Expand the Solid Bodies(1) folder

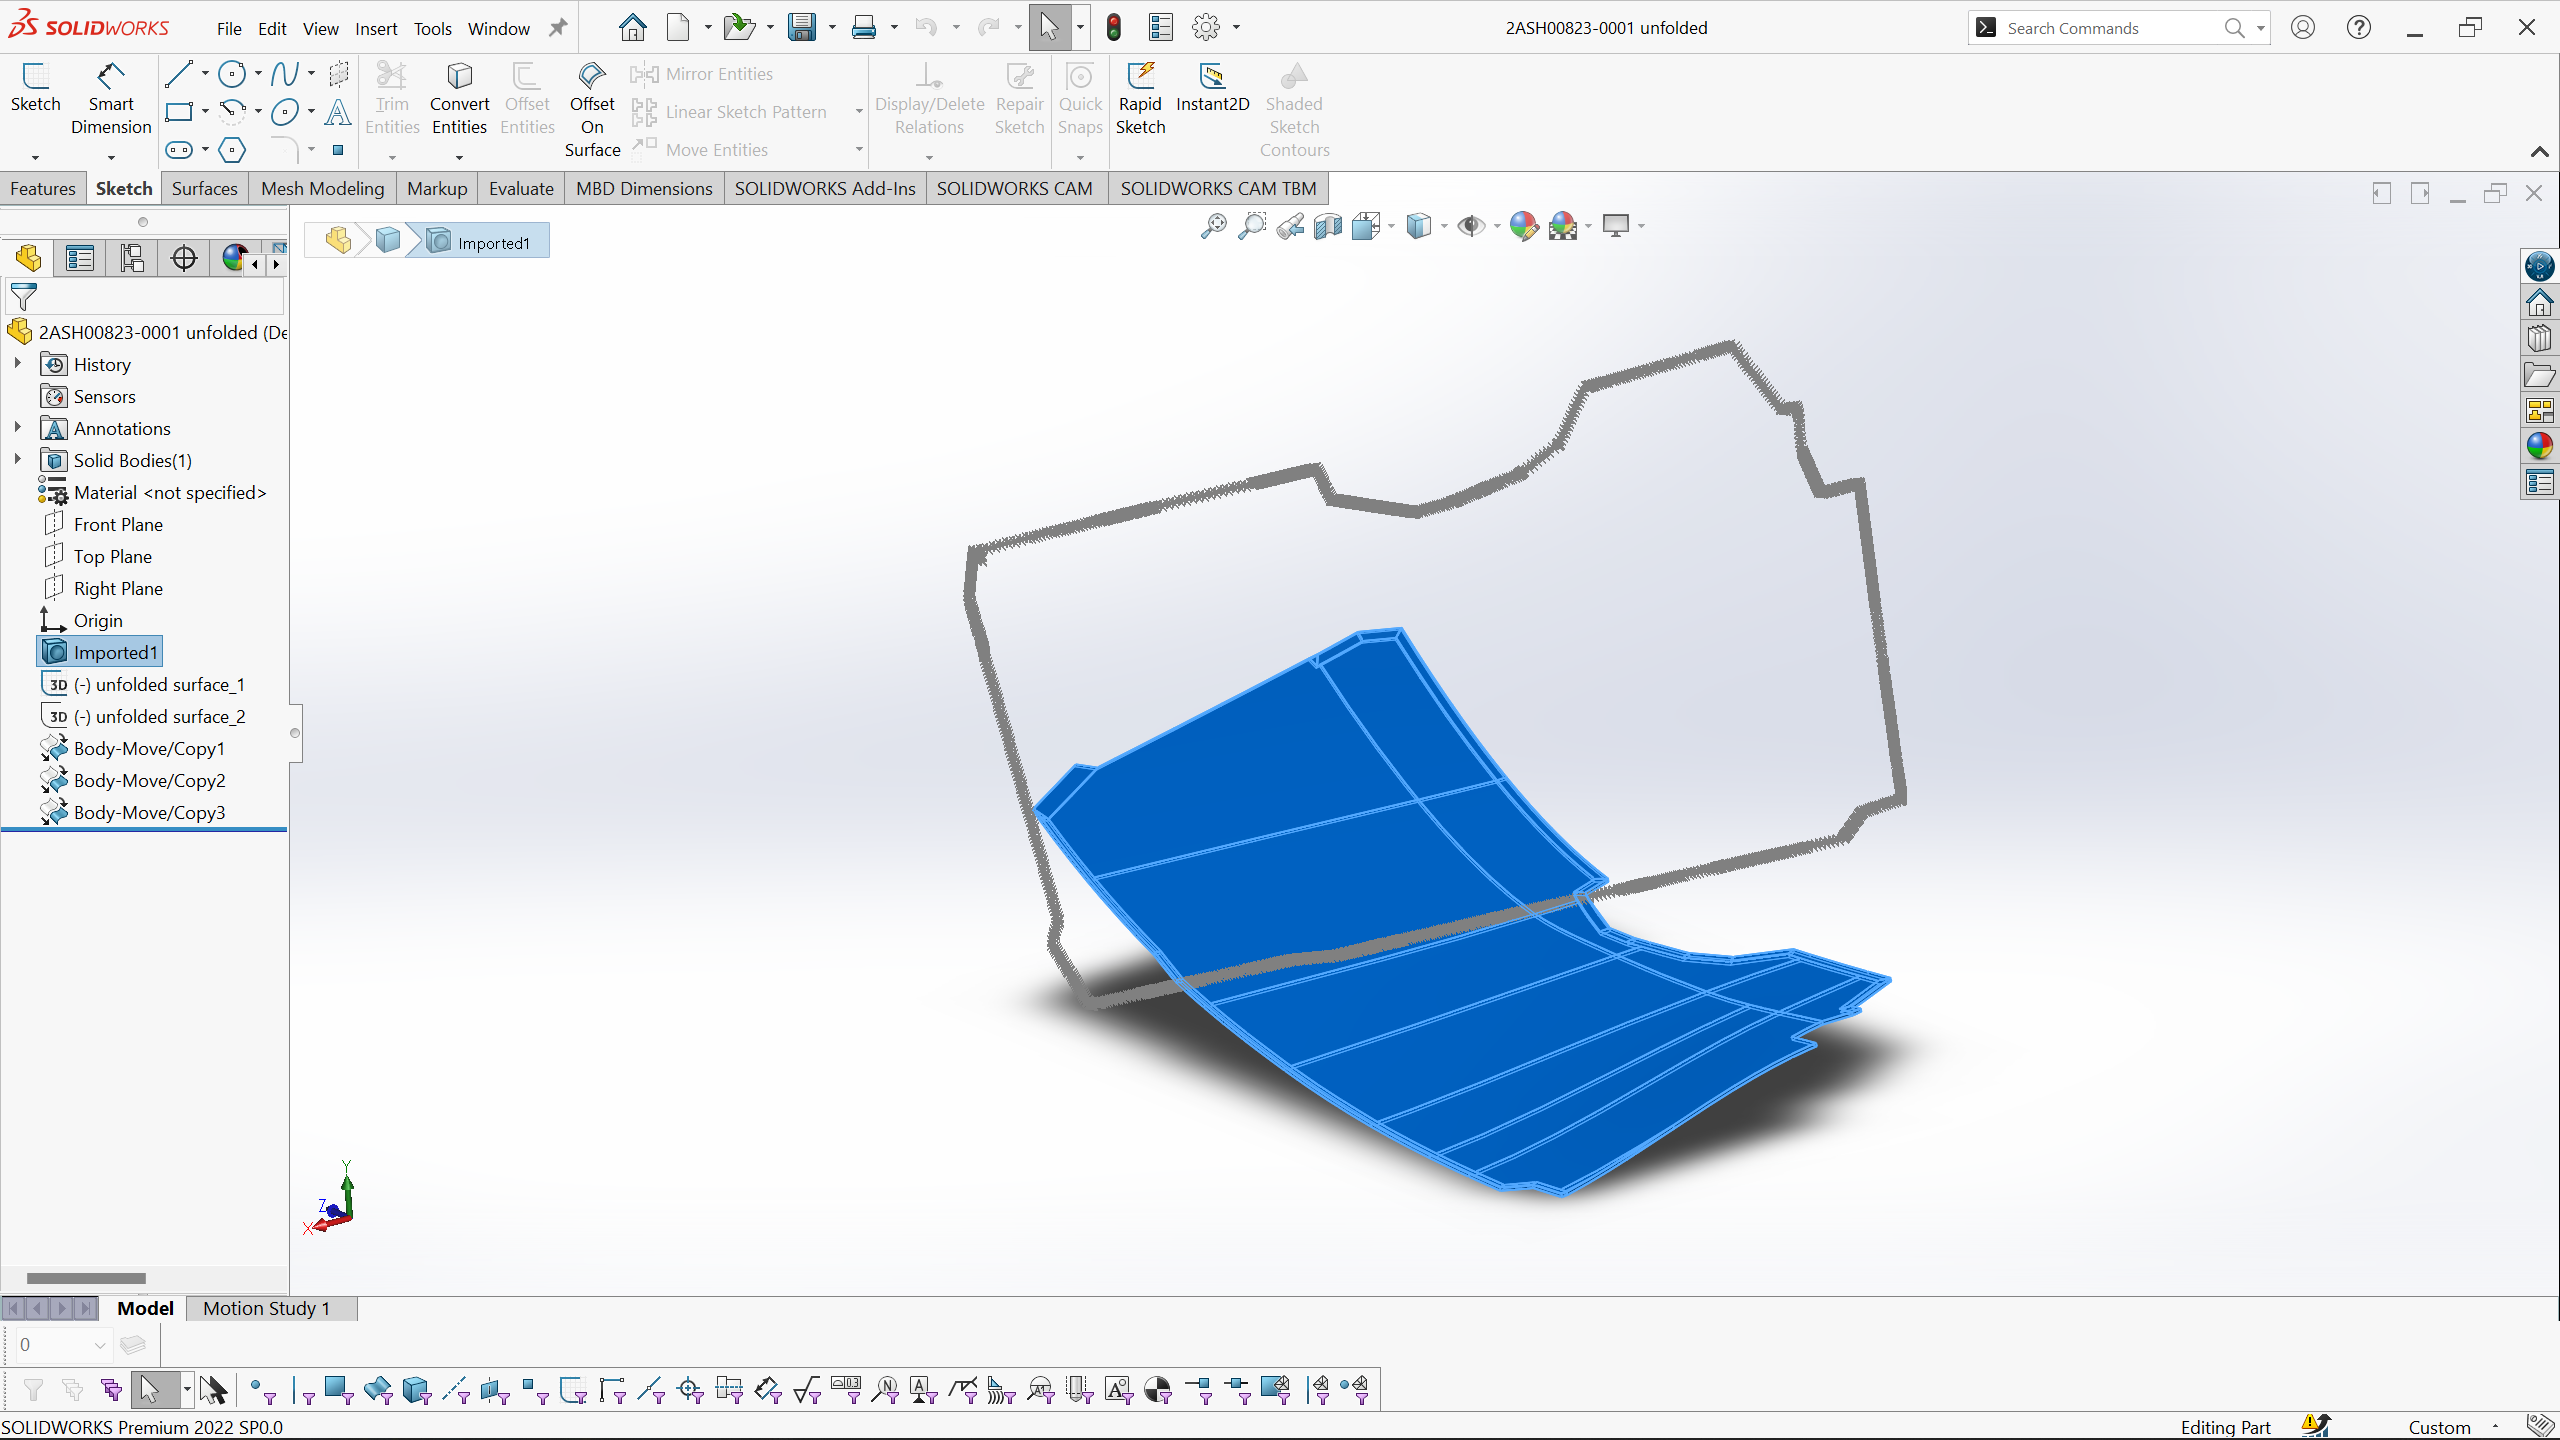(18, 460)
